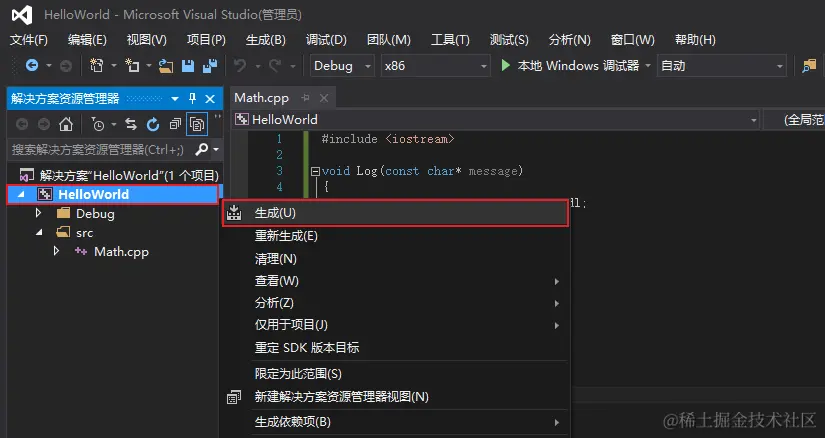Open the 帮助(H) menu

coord(695,40)
